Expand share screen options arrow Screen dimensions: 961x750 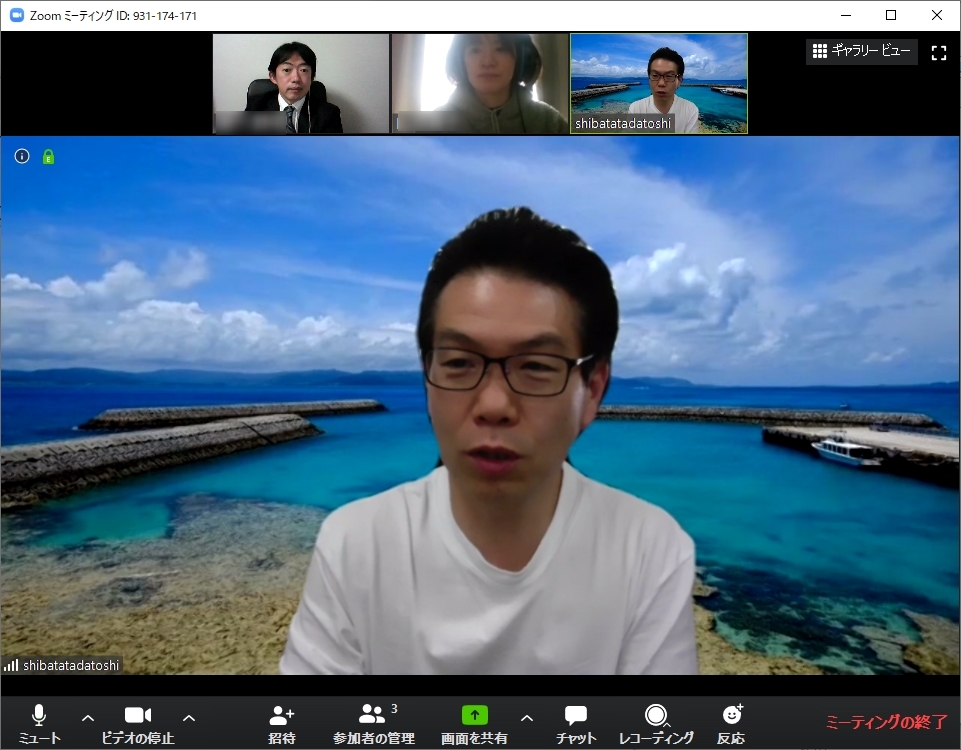[x=527, y=717]
